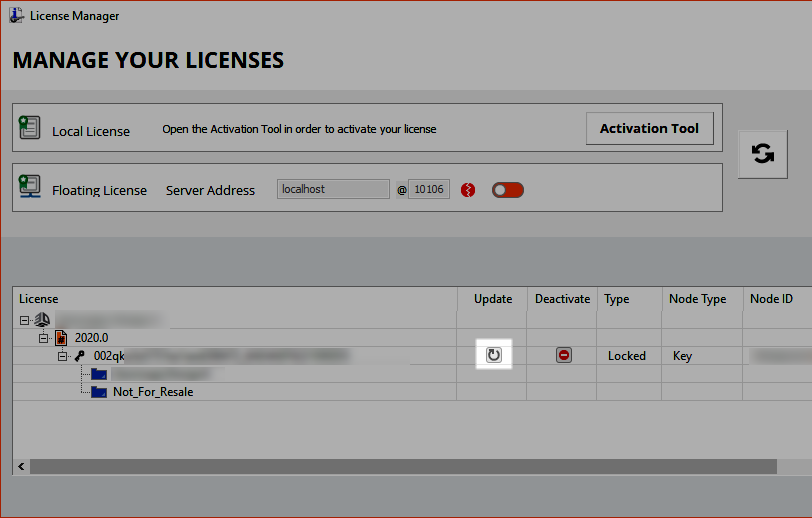Click the refresh licenses button
The width and height of the screenshot is (812, 518).
pos(762,154)
